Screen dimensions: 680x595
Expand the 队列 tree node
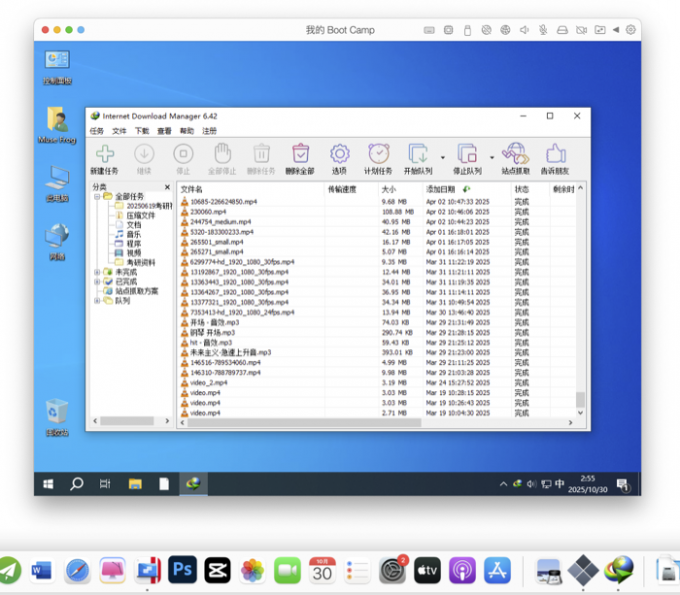[x=97, y=300]
